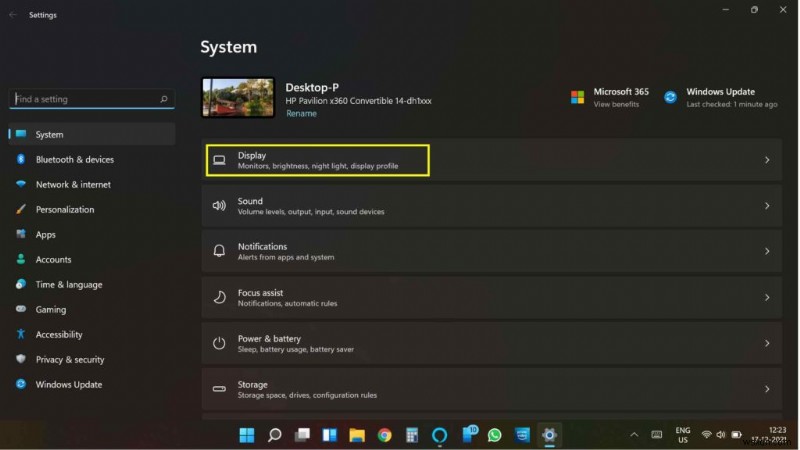Open the Focus assist row

click(x=491, y=297)
